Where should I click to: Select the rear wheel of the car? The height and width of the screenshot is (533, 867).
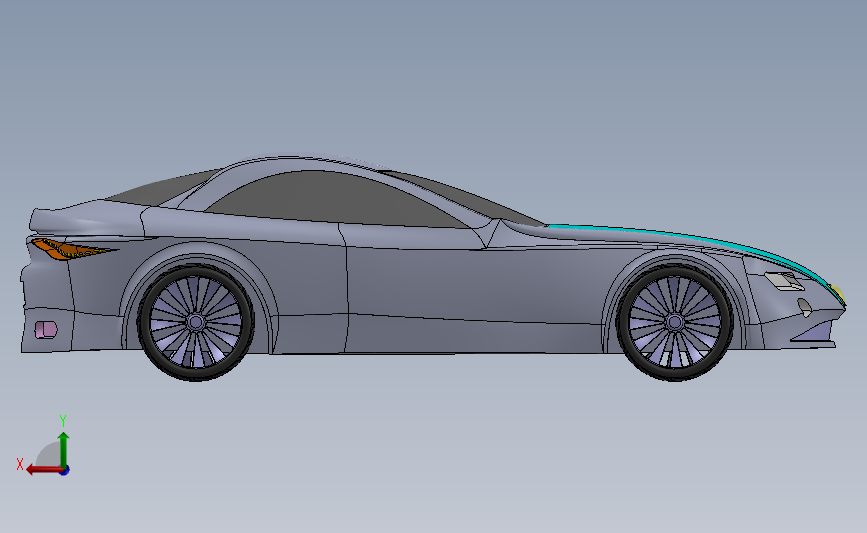195,322
